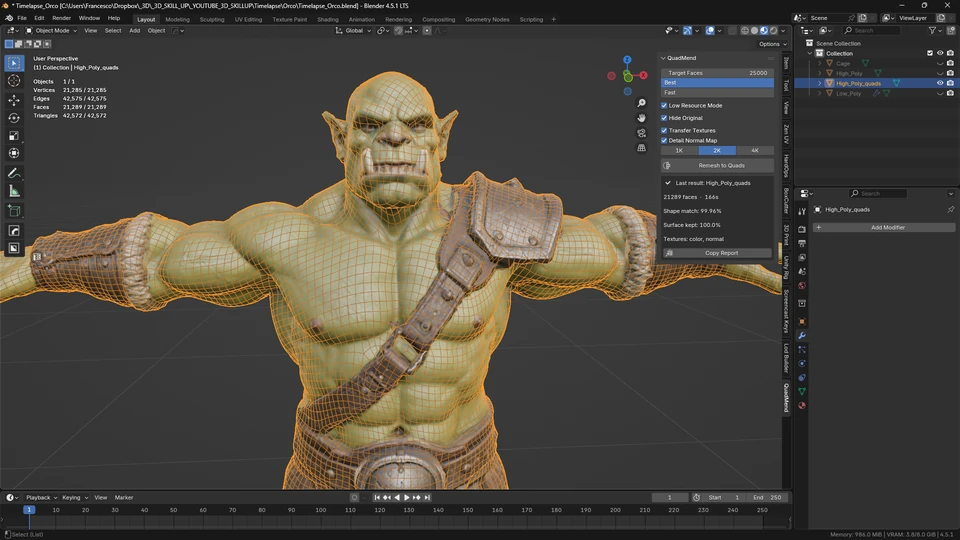Click the Z axis on navigation gizmo
Screen dimensions: 960x540
pos(627,60)
